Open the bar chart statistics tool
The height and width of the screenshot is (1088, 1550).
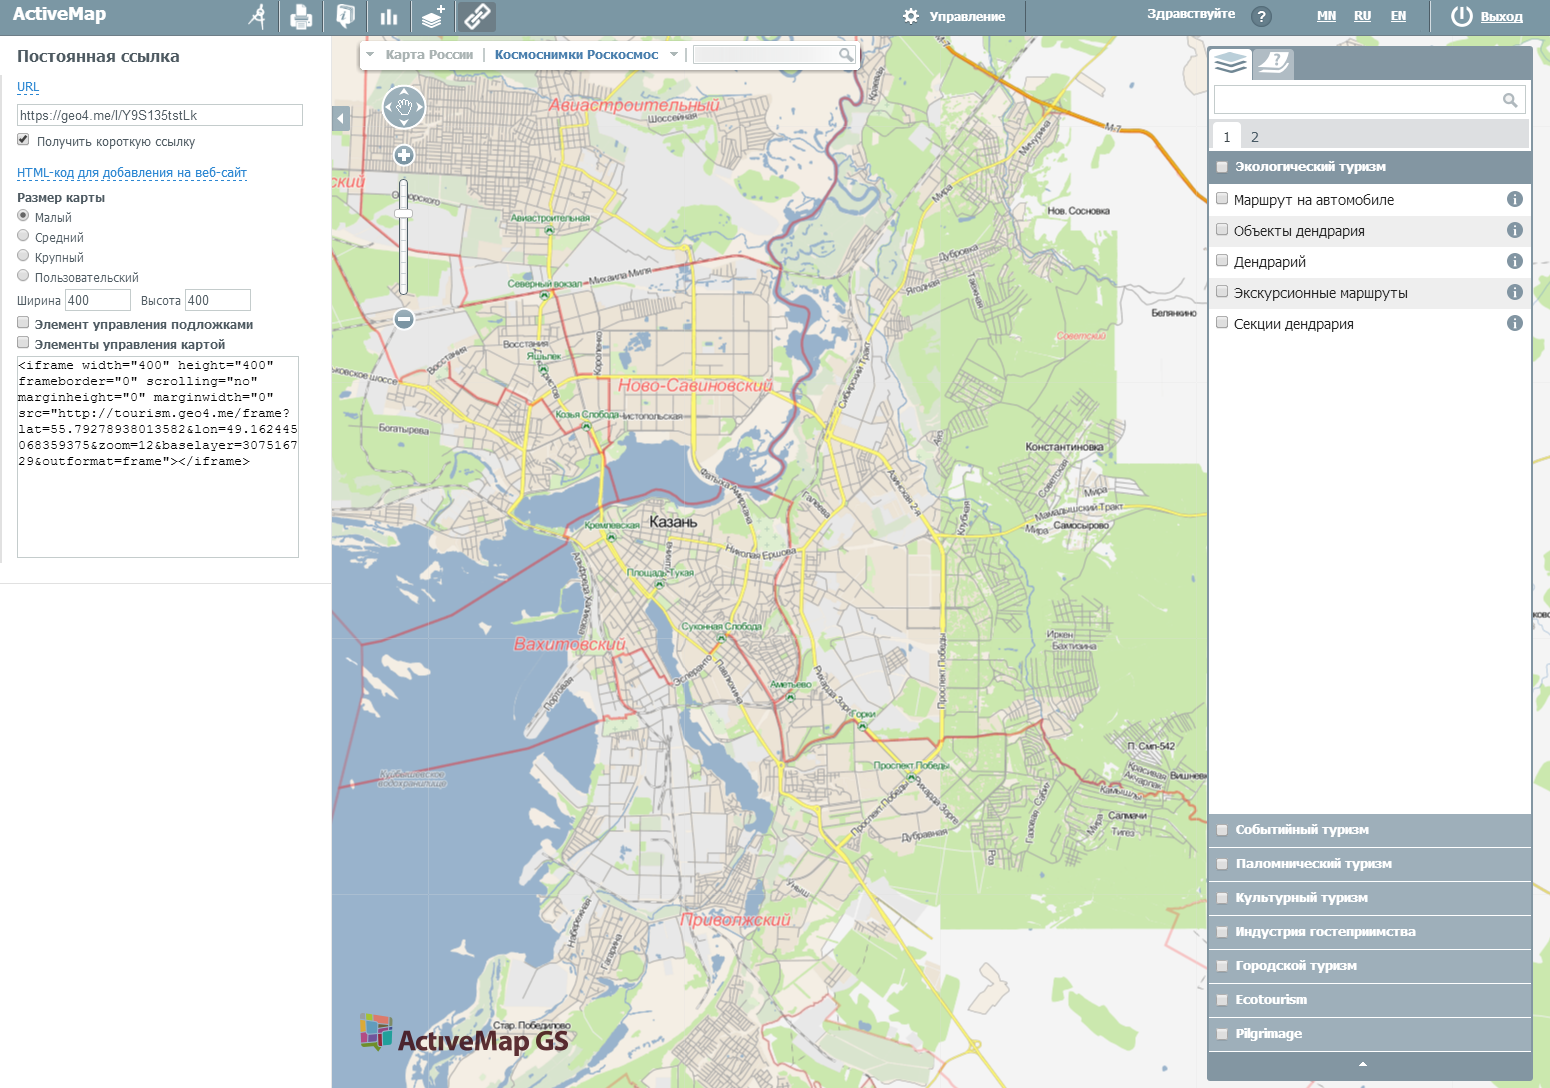pyautogui.click(x=389, y=16)
